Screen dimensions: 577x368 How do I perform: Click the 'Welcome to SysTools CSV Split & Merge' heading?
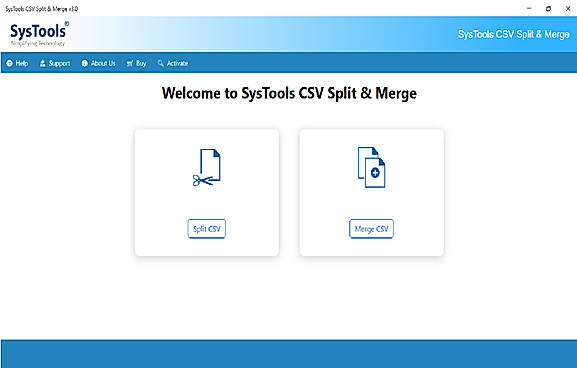(x=289, y=93)
